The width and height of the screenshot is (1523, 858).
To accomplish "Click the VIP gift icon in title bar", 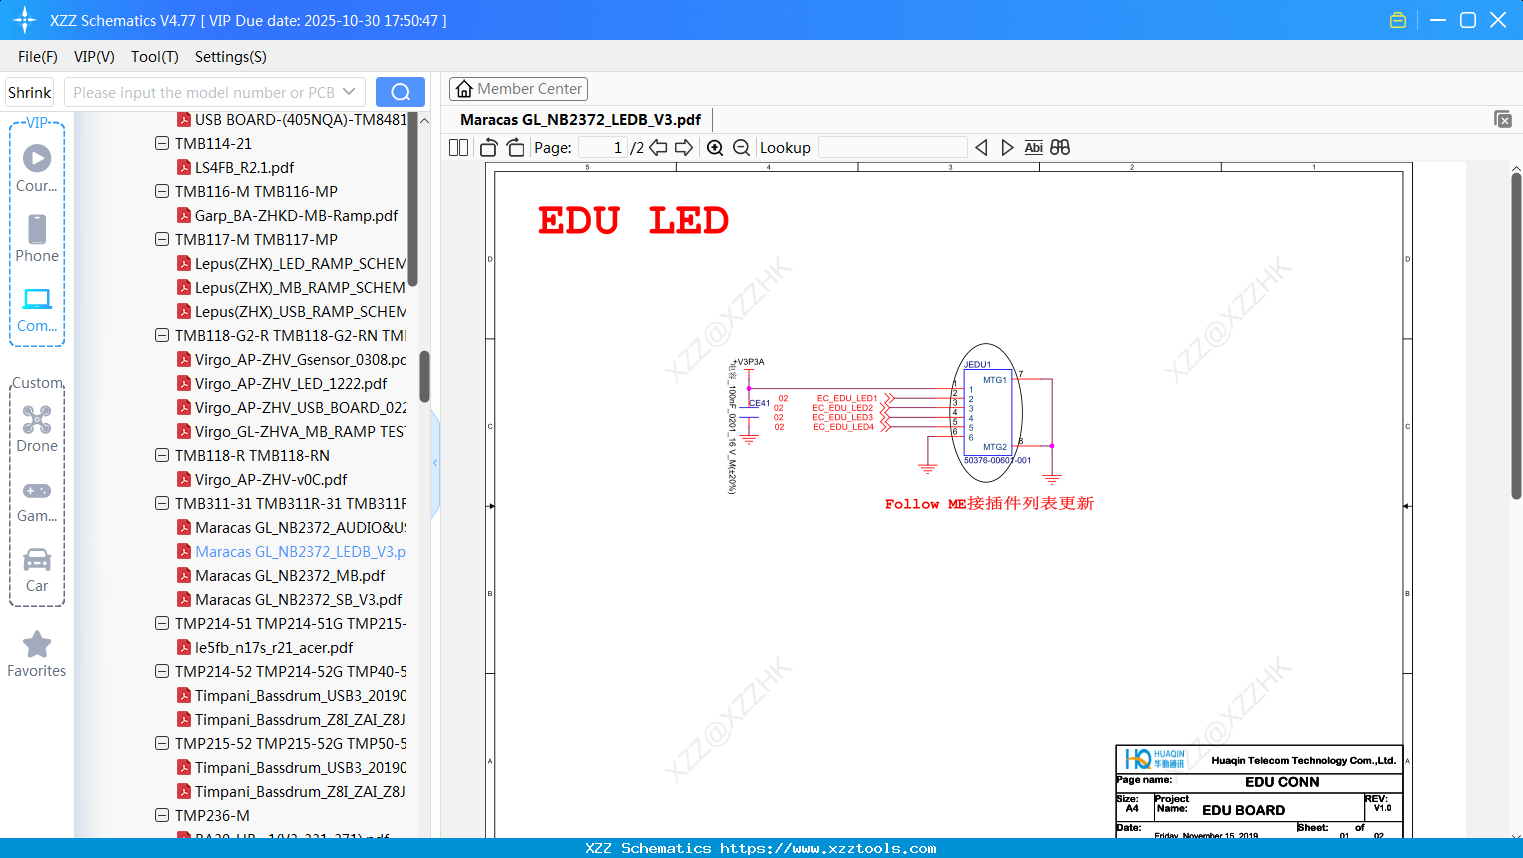I will [x=1398, y=20].
